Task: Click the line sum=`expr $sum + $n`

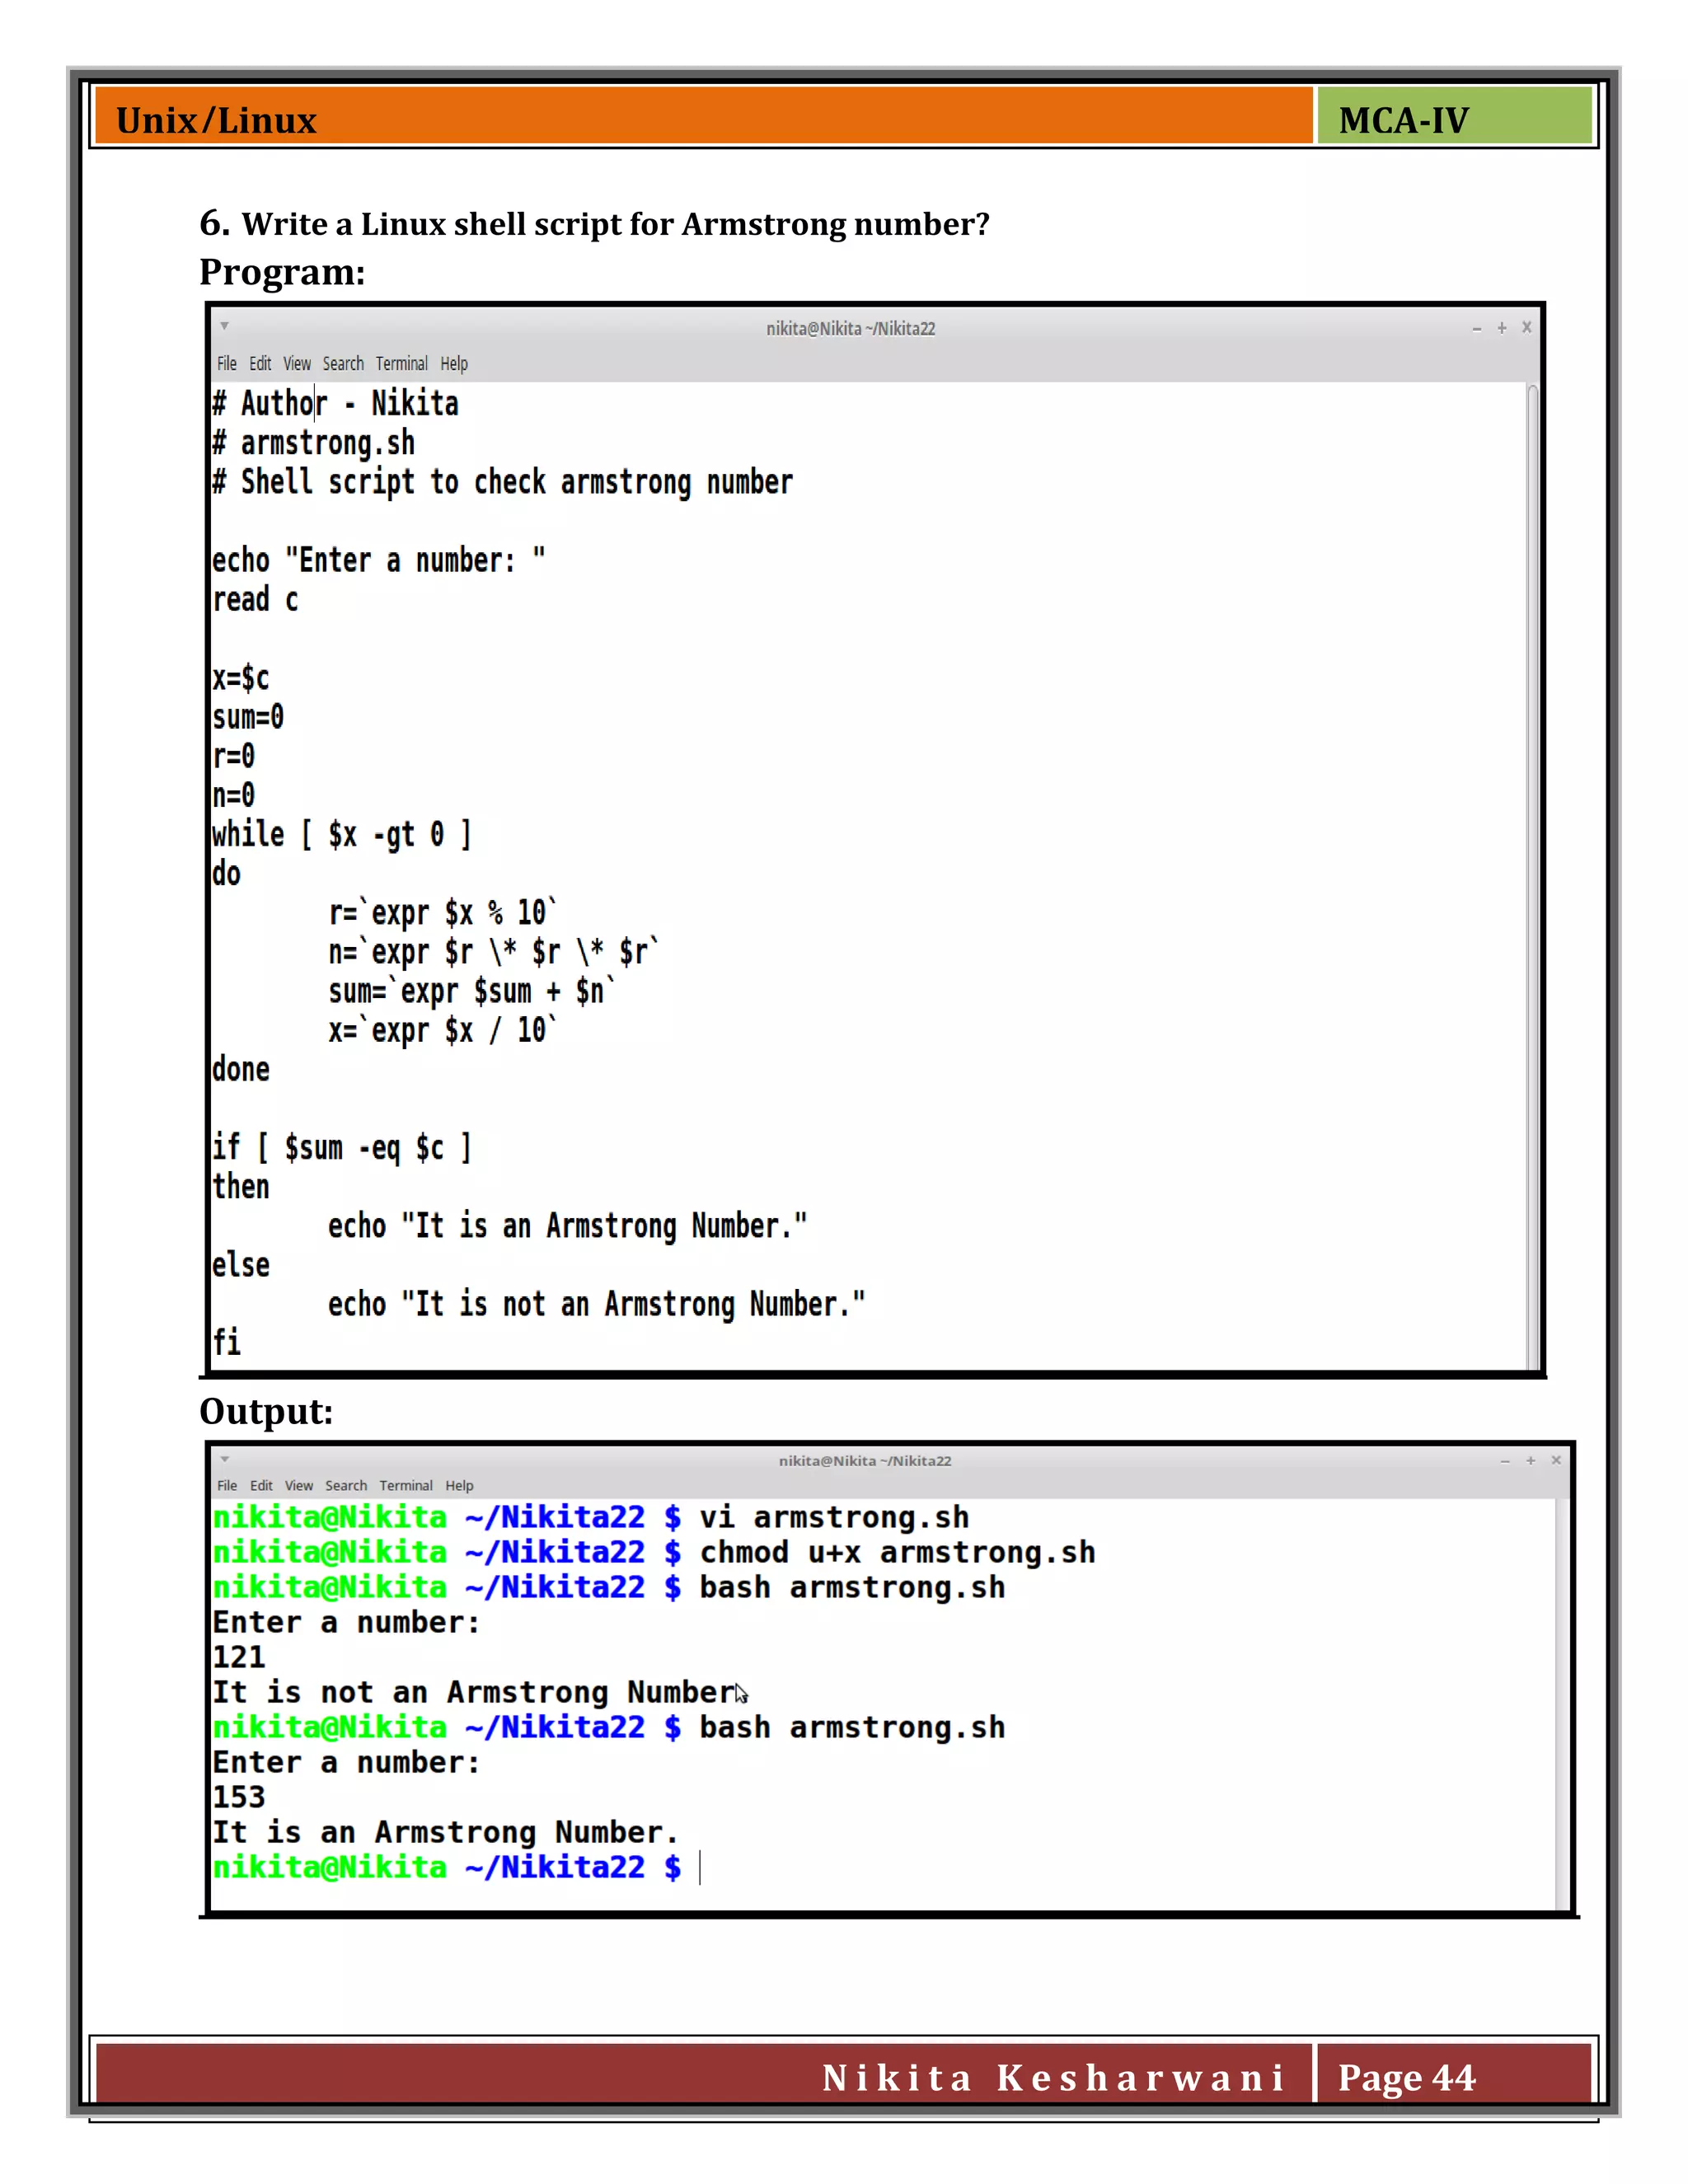Action: pos(472,991)
